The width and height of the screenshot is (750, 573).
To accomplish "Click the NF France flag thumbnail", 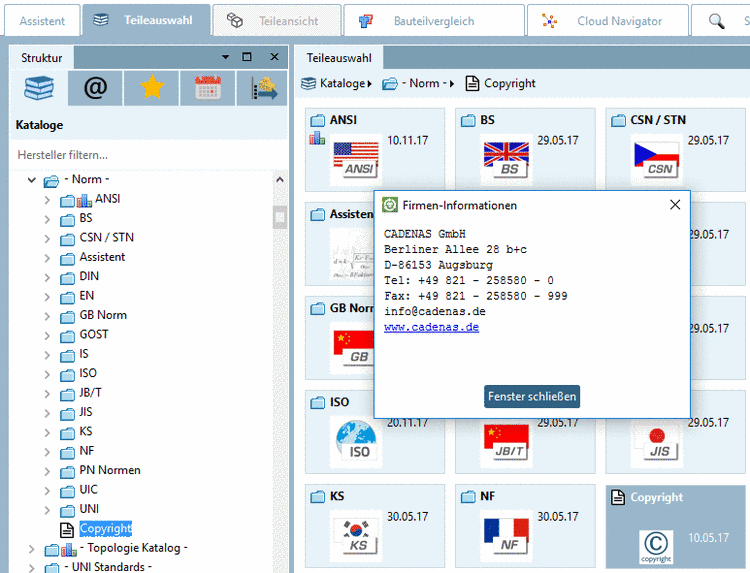I will tap(506, 536).
